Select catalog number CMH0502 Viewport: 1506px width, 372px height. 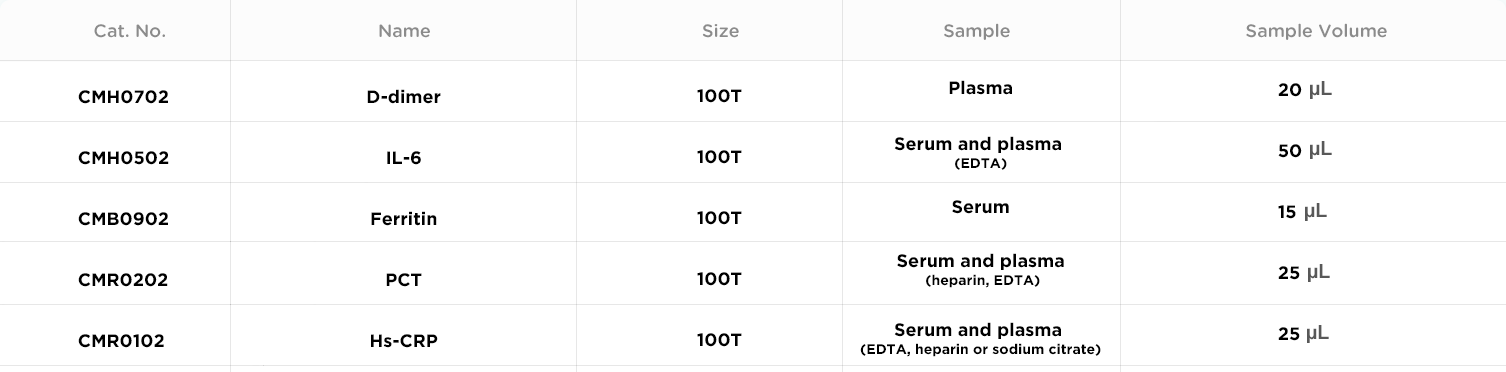tap(123, 157)
